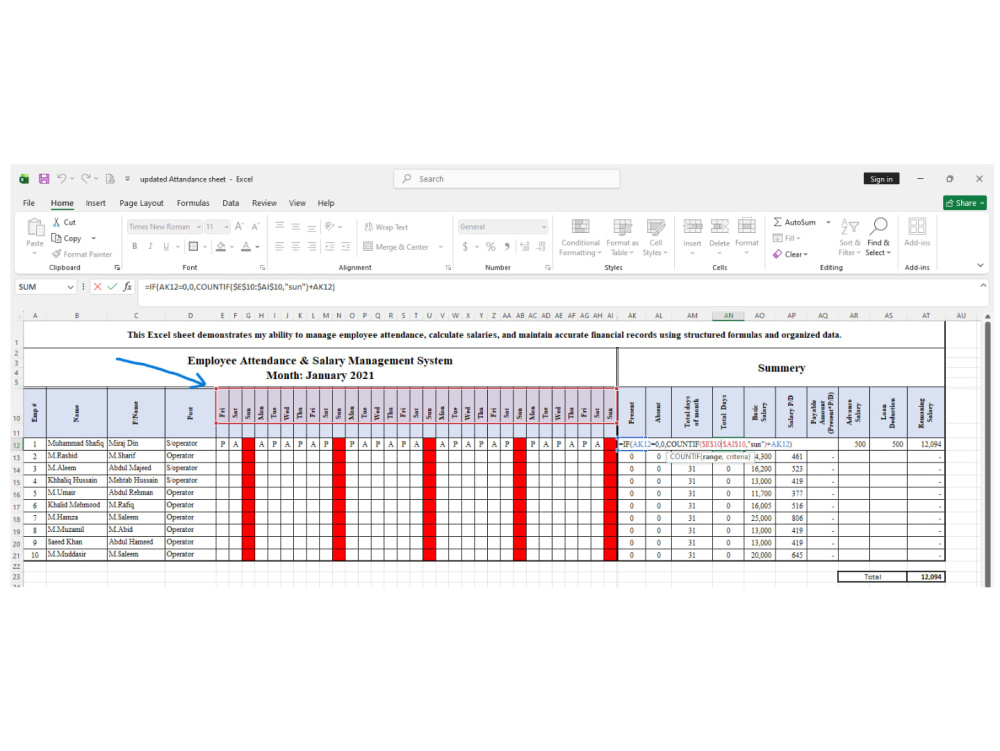Screen dimensions: 1000x751
Task: Click the Percent Style icon
Action: 490,246
